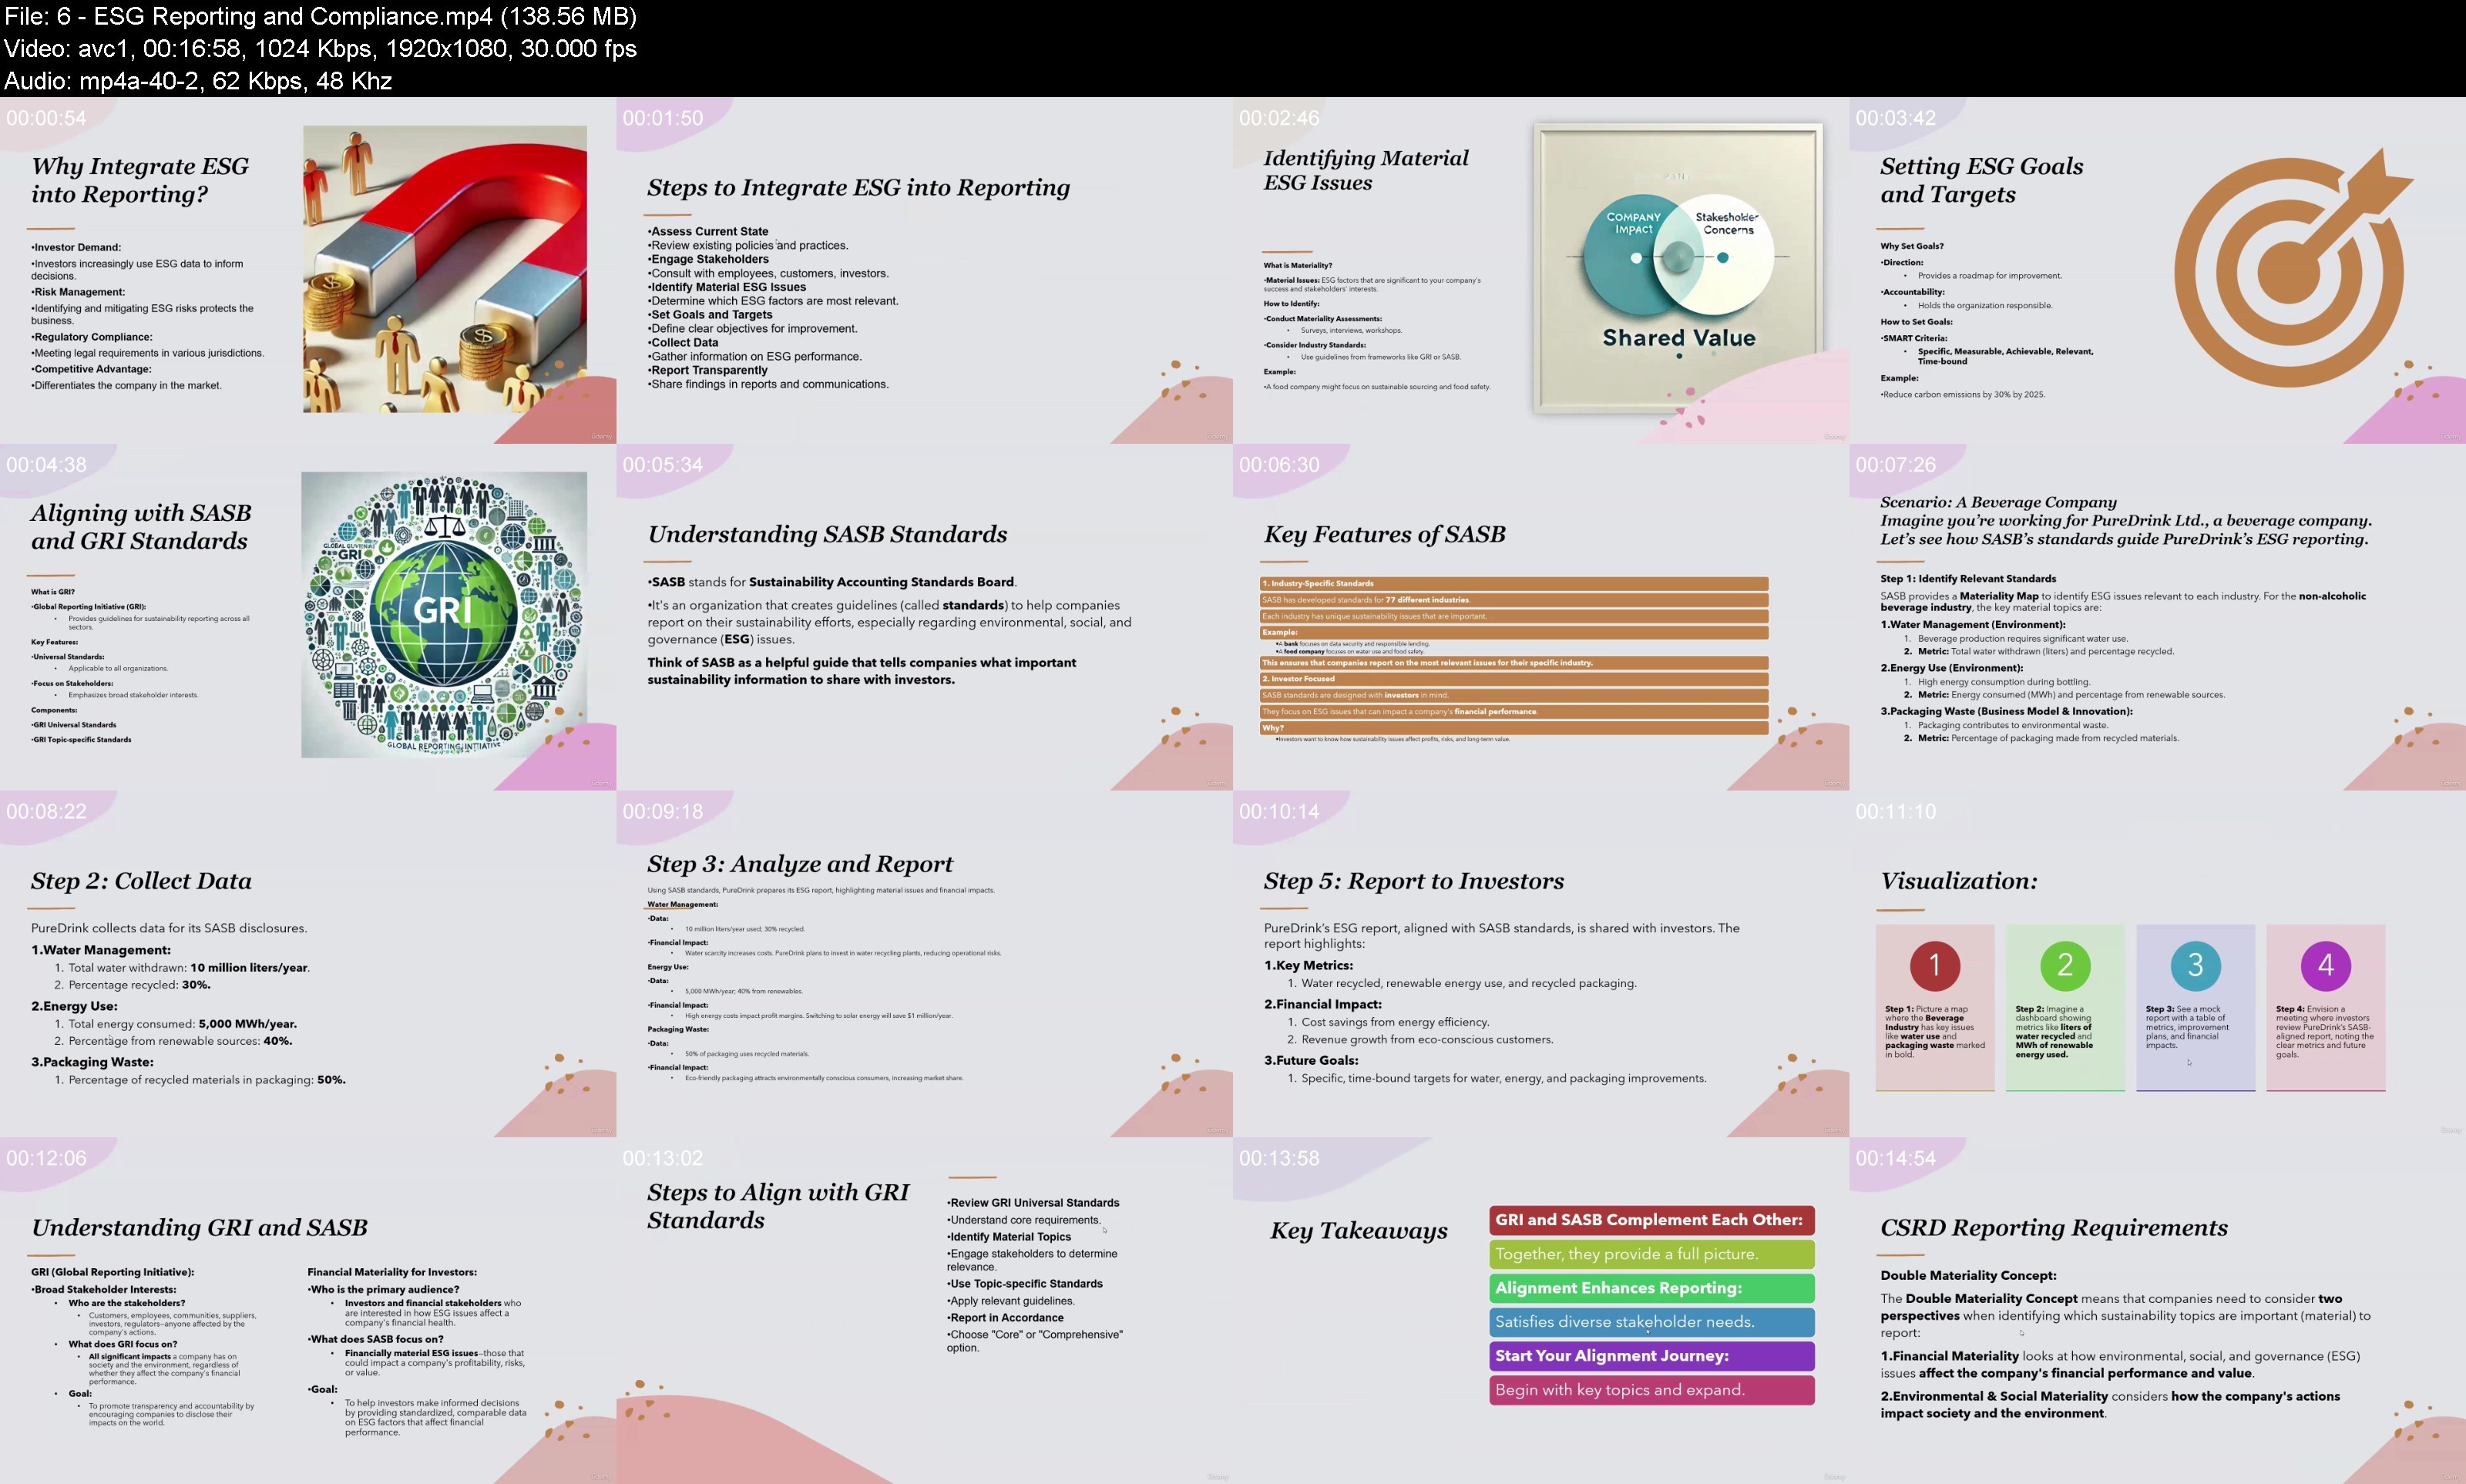Click the 00:13:58 timestamp label
This screenshot has width=2466, height=1484.
coord(1279,1159)
